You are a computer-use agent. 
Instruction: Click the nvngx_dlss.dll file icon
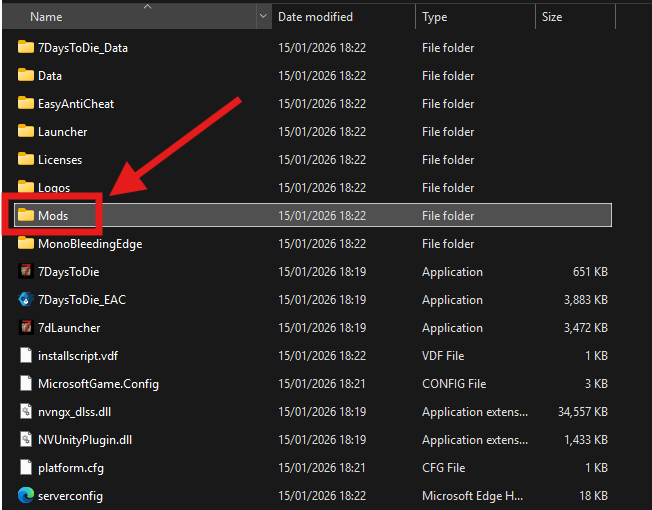26,411
